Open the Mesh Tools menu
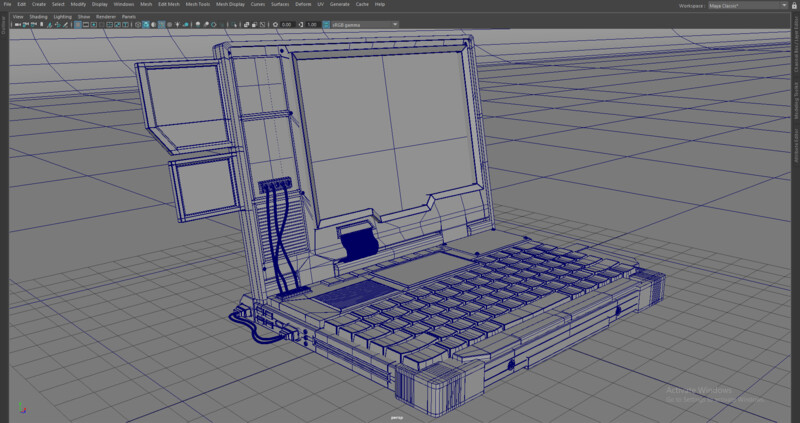800x423 pixels. (197, 4)
